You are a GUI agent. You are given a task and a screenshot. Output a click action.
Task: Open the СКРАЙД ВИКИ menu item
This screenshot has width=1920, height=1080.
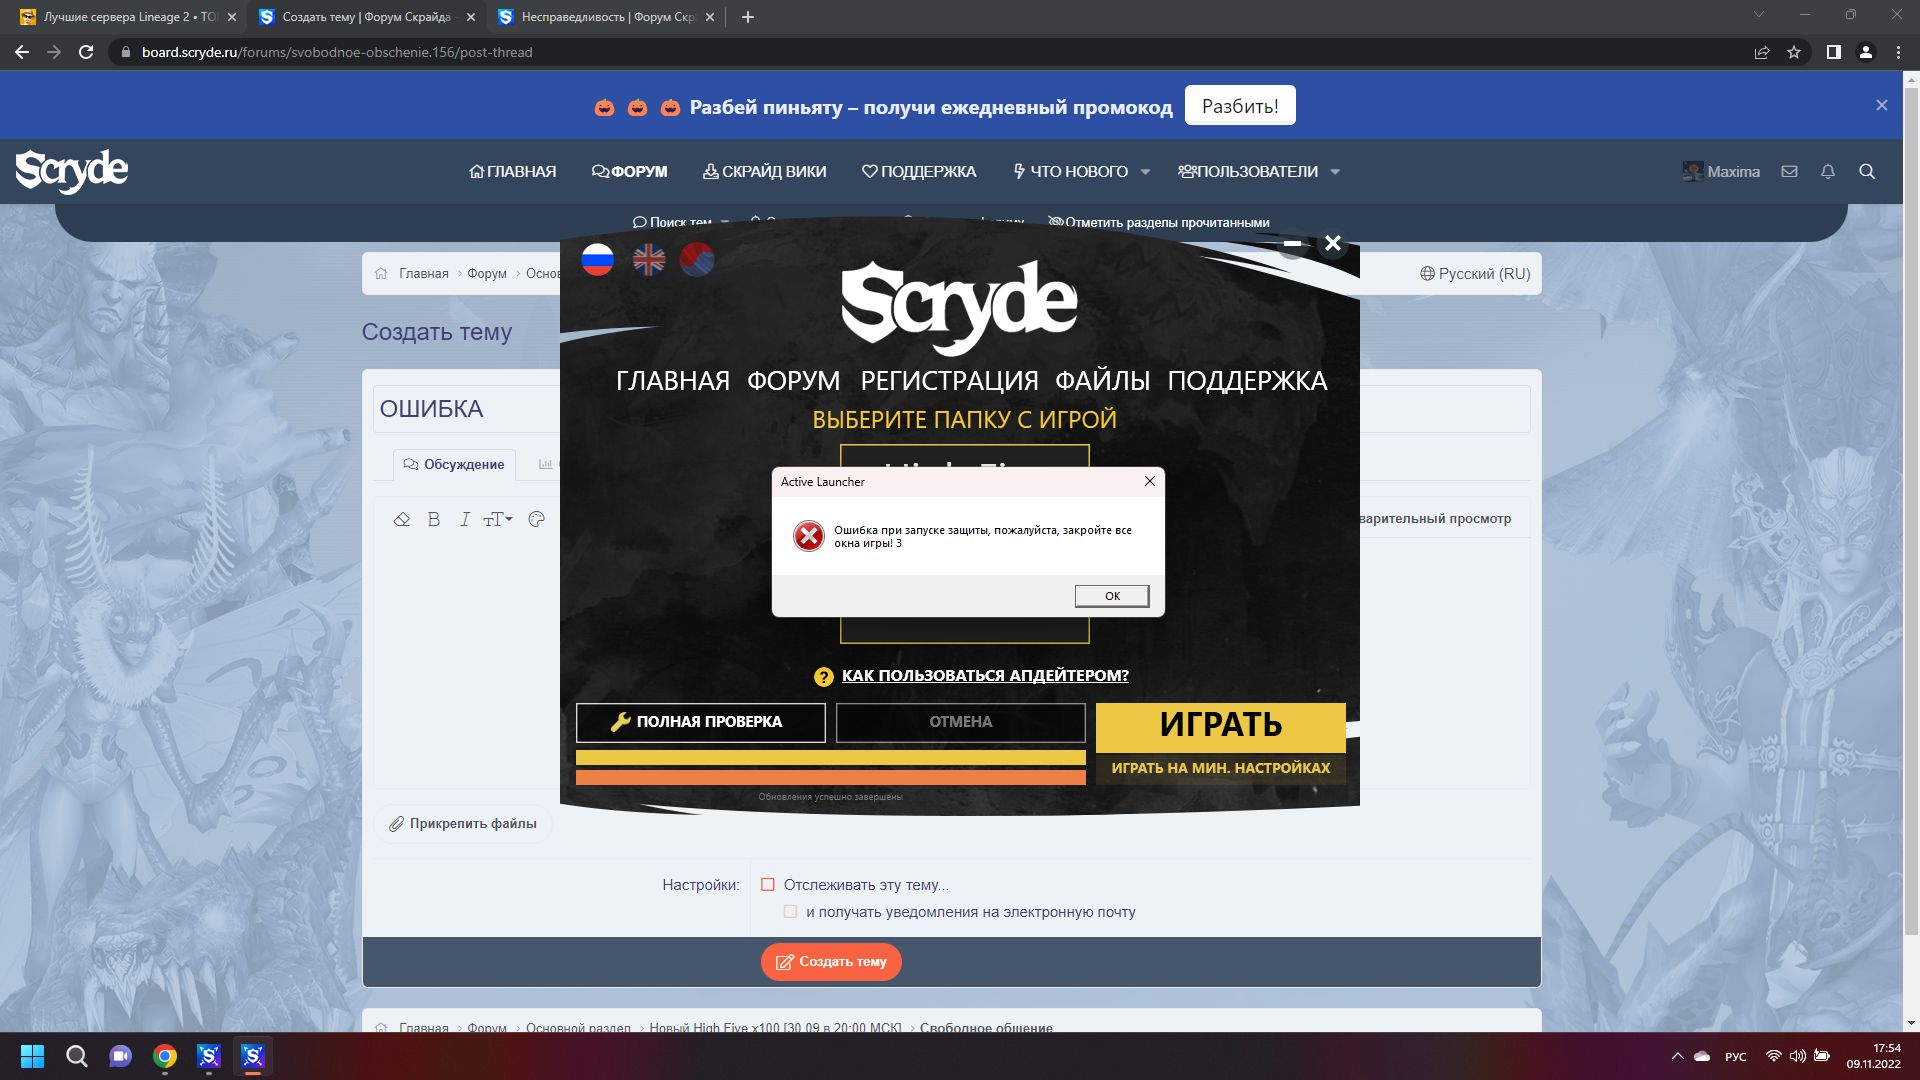click(x=765, y=171)
